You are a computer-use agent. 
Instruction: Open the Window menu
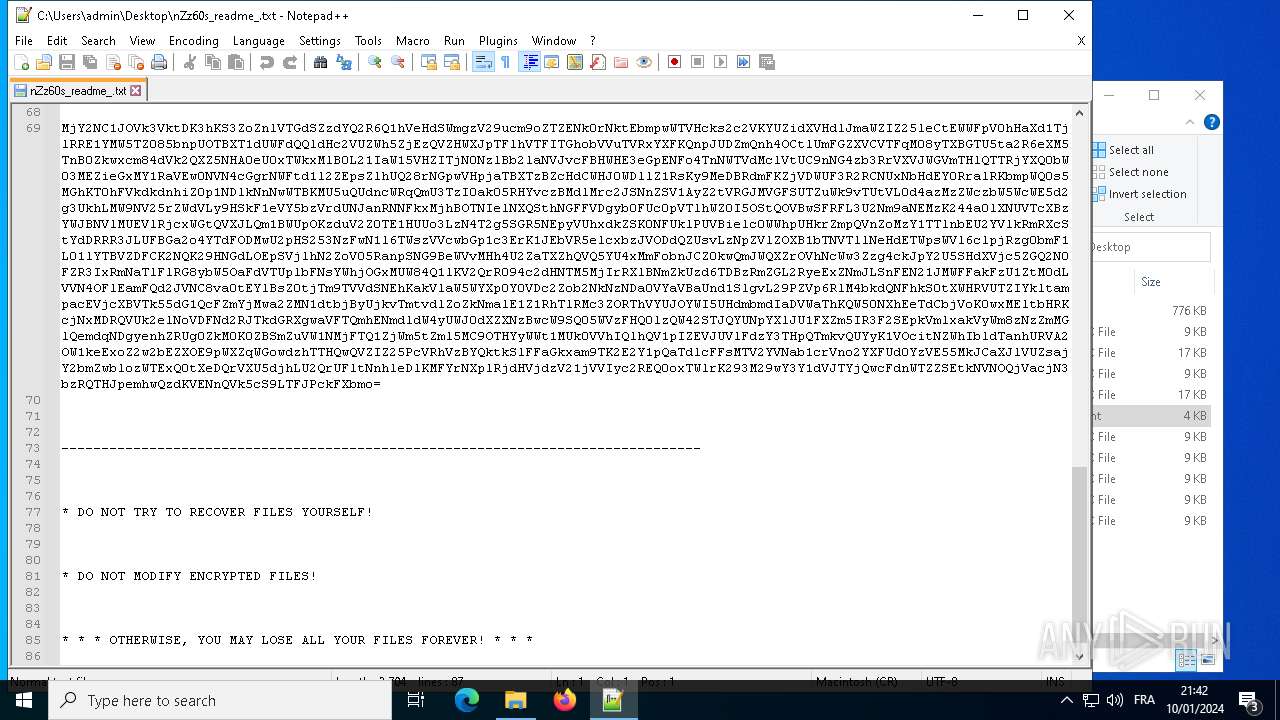tap(554, 41)
